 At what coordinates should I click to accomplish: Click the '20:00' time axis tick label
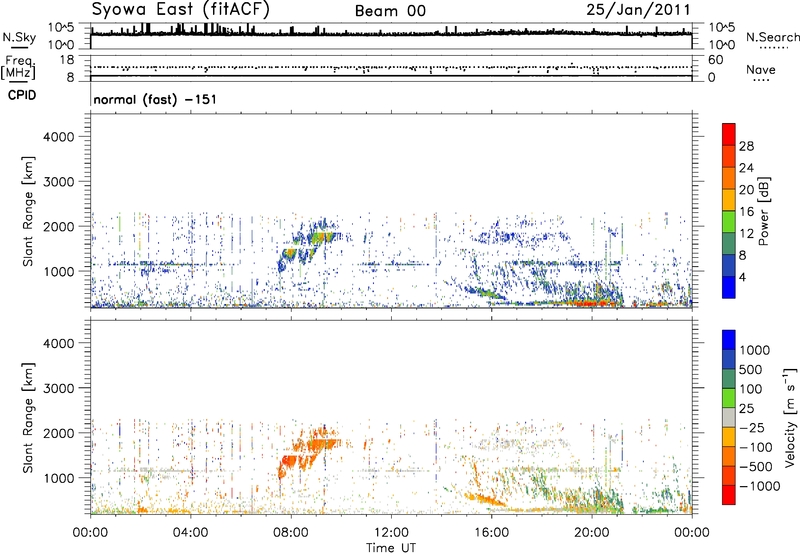point(592,533)
